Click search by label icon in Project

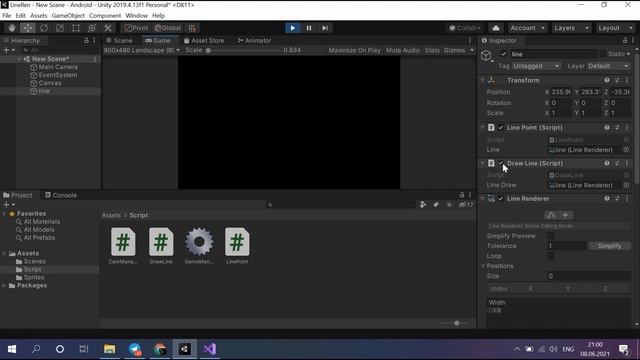point(436,204)
